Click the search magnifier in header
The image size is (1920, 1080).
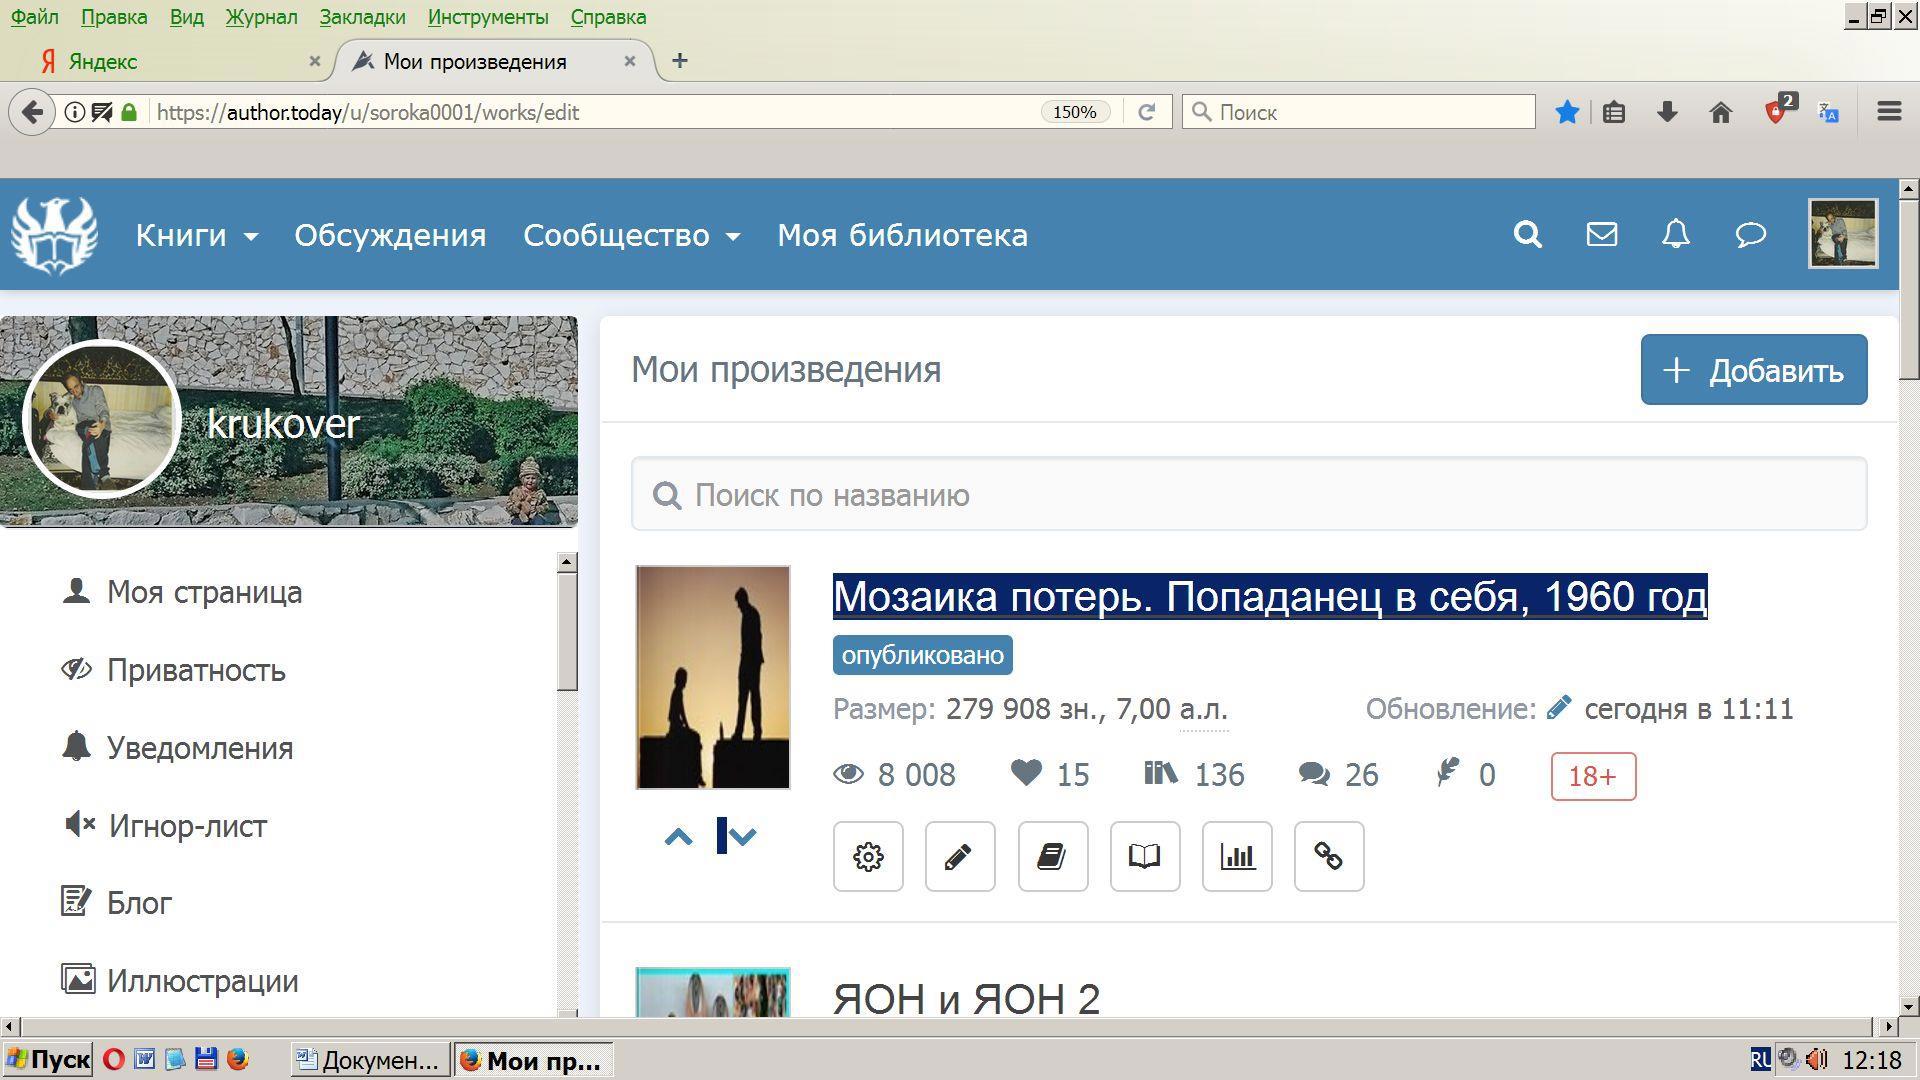(x=1527, y=235)
